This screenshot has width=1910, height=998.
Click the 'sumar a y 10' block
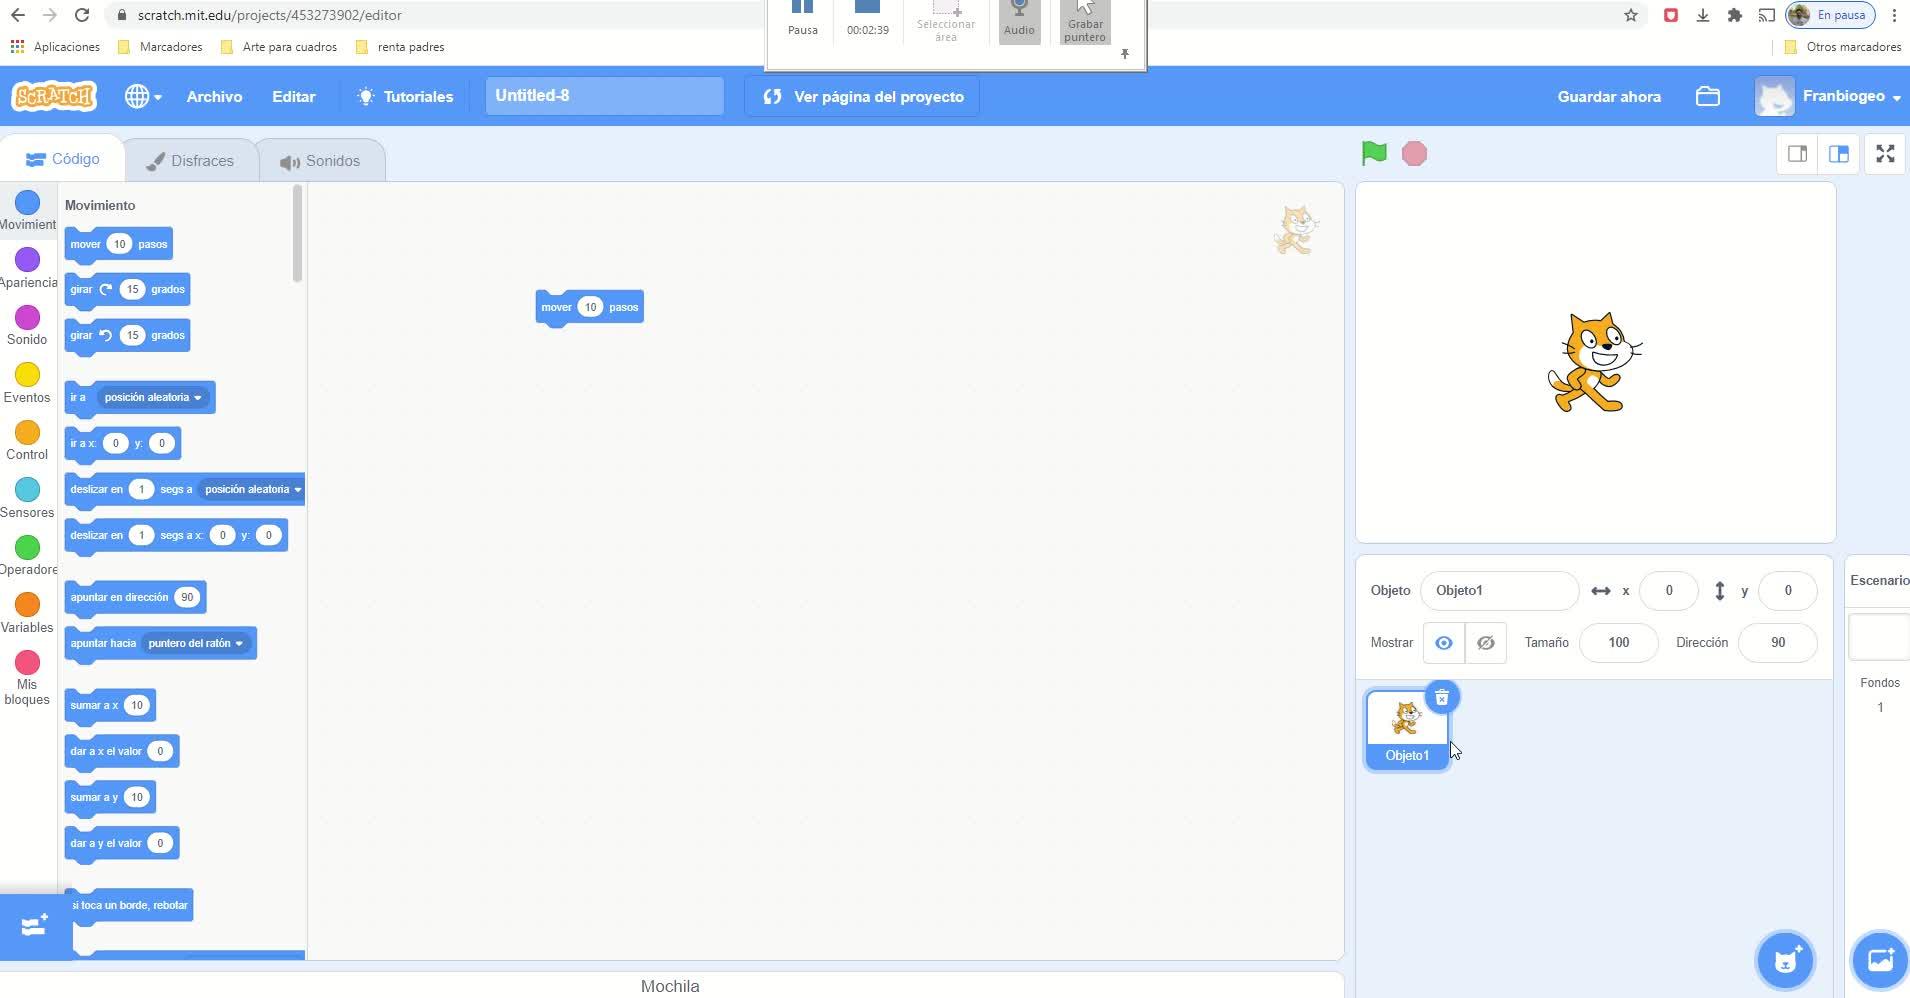(110, 798)
